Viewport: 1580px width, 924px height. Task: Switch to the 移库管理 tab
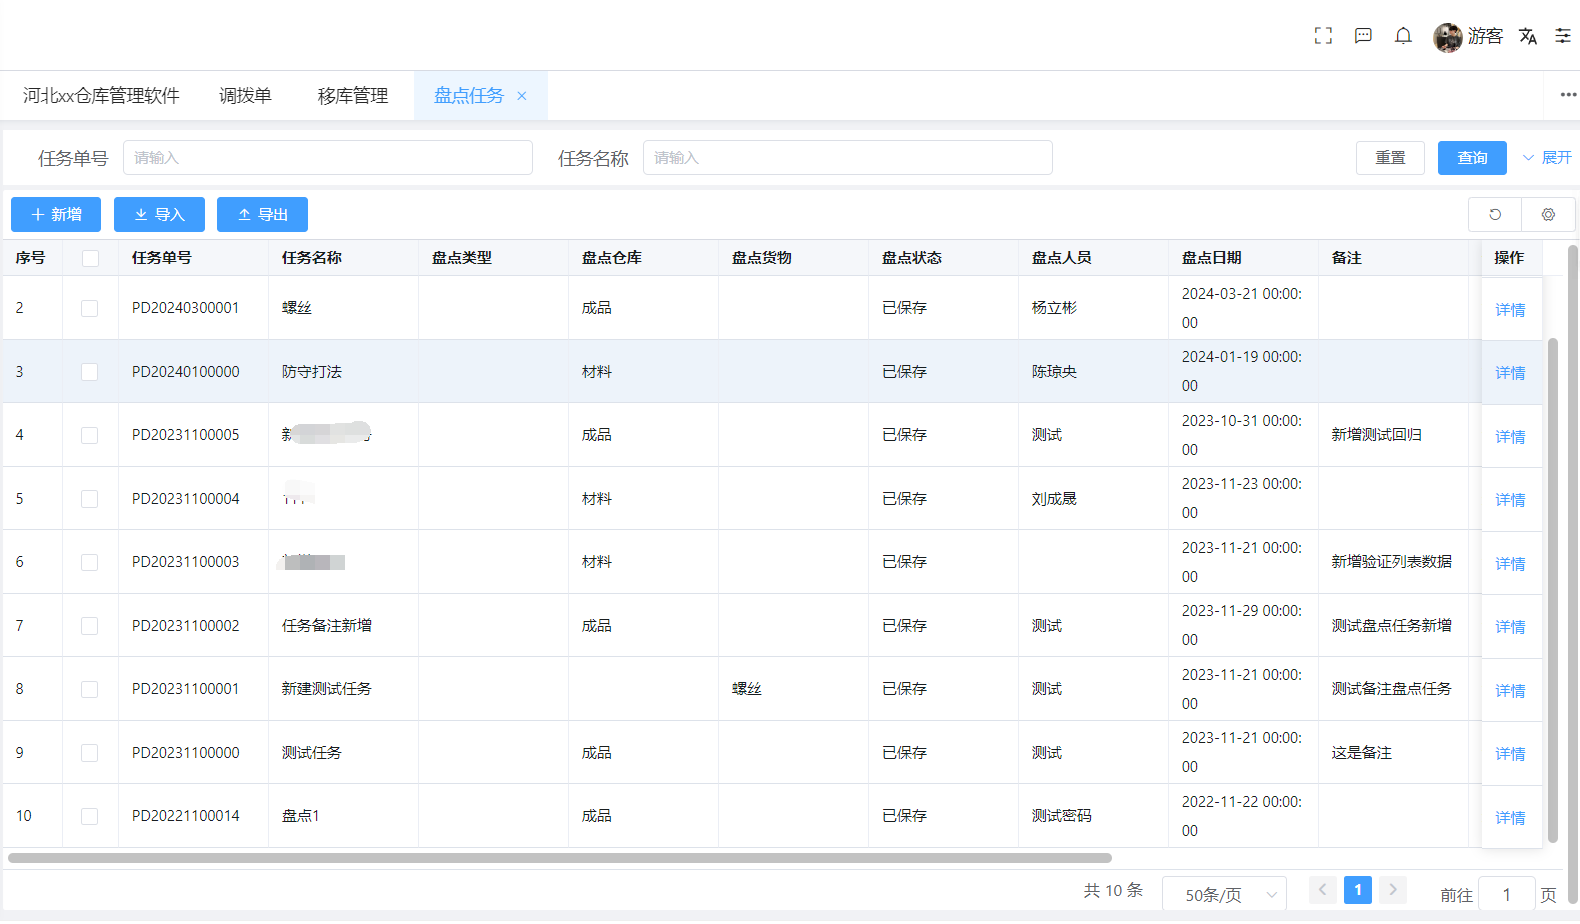[x=353, y=96]
